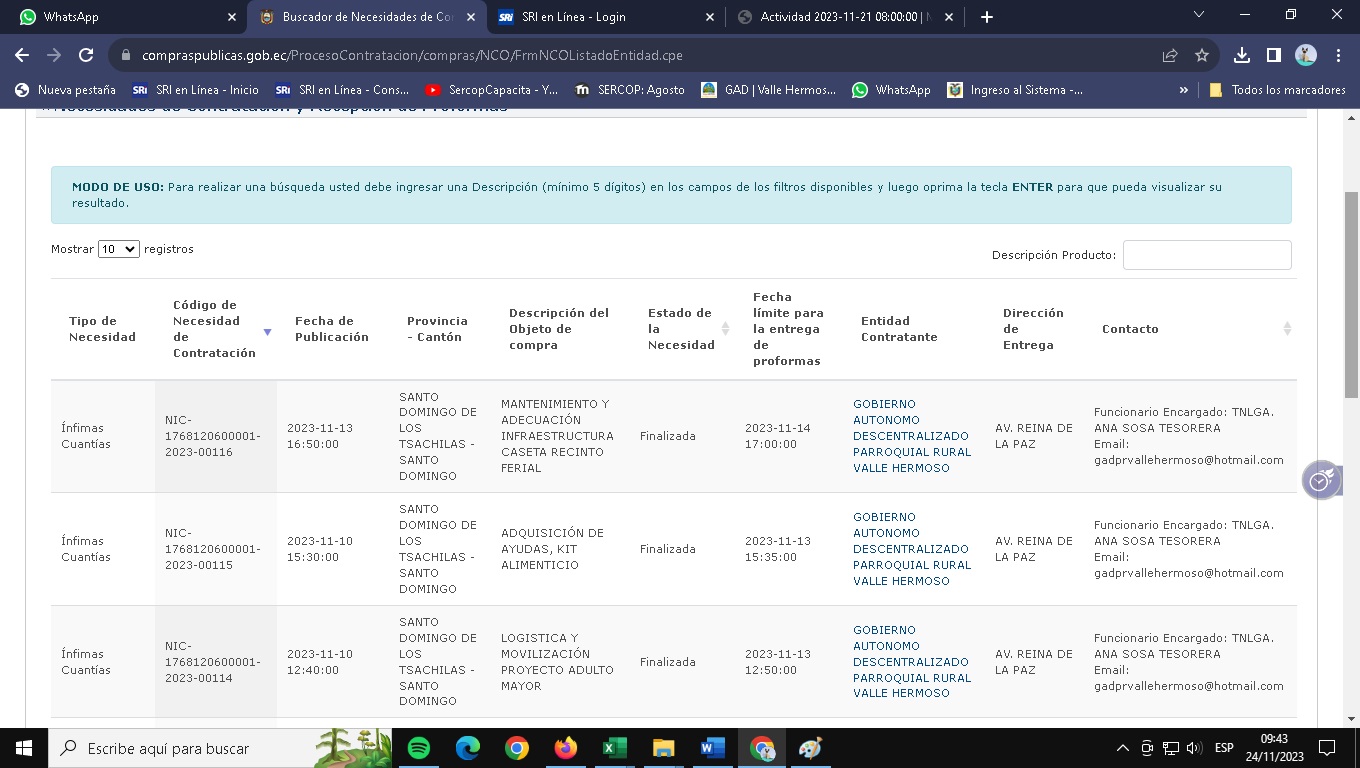This screenshot has height=768, width=1360.
Task: Open the SercopCapacita YouTube bookmark
Action: pyautogui.click(x=491, y=90)
